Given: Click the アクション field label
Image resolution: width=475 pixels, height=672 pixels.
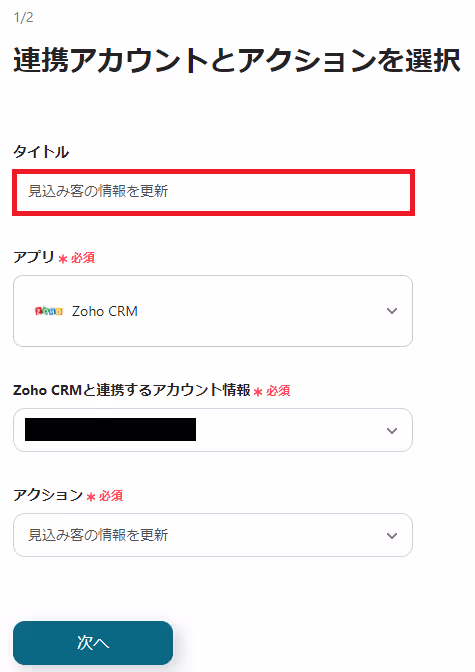Looking at the screenshot, I should point(48,495).
